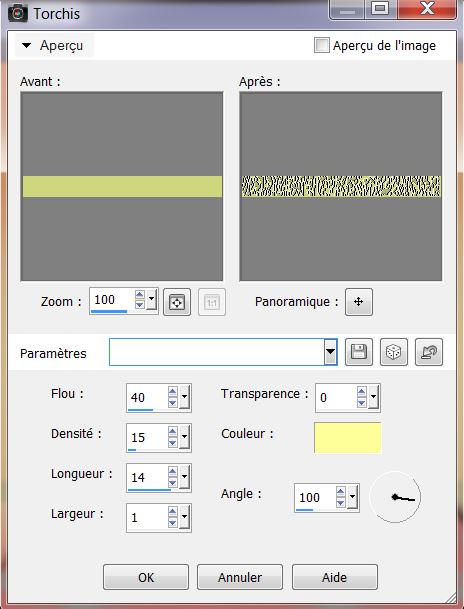Click the fit-to-window zoom icon
464x609 pixels.
177,302
